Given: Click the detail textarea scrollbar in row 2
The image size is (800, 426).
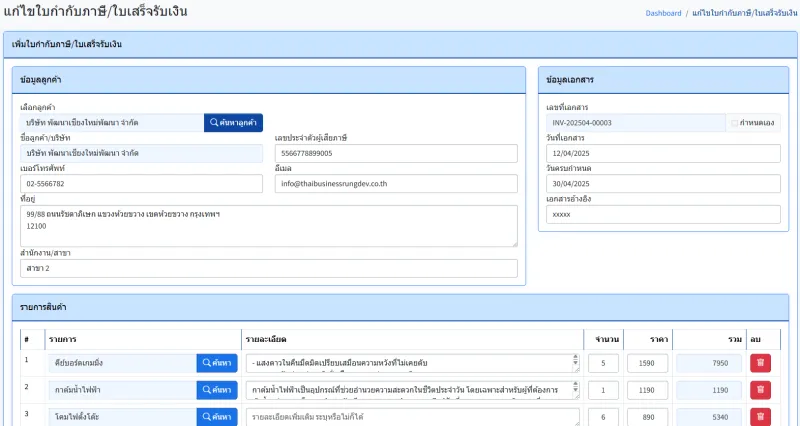Looking at the screenshot, I should pyautogui.click(x=576, y=390).
